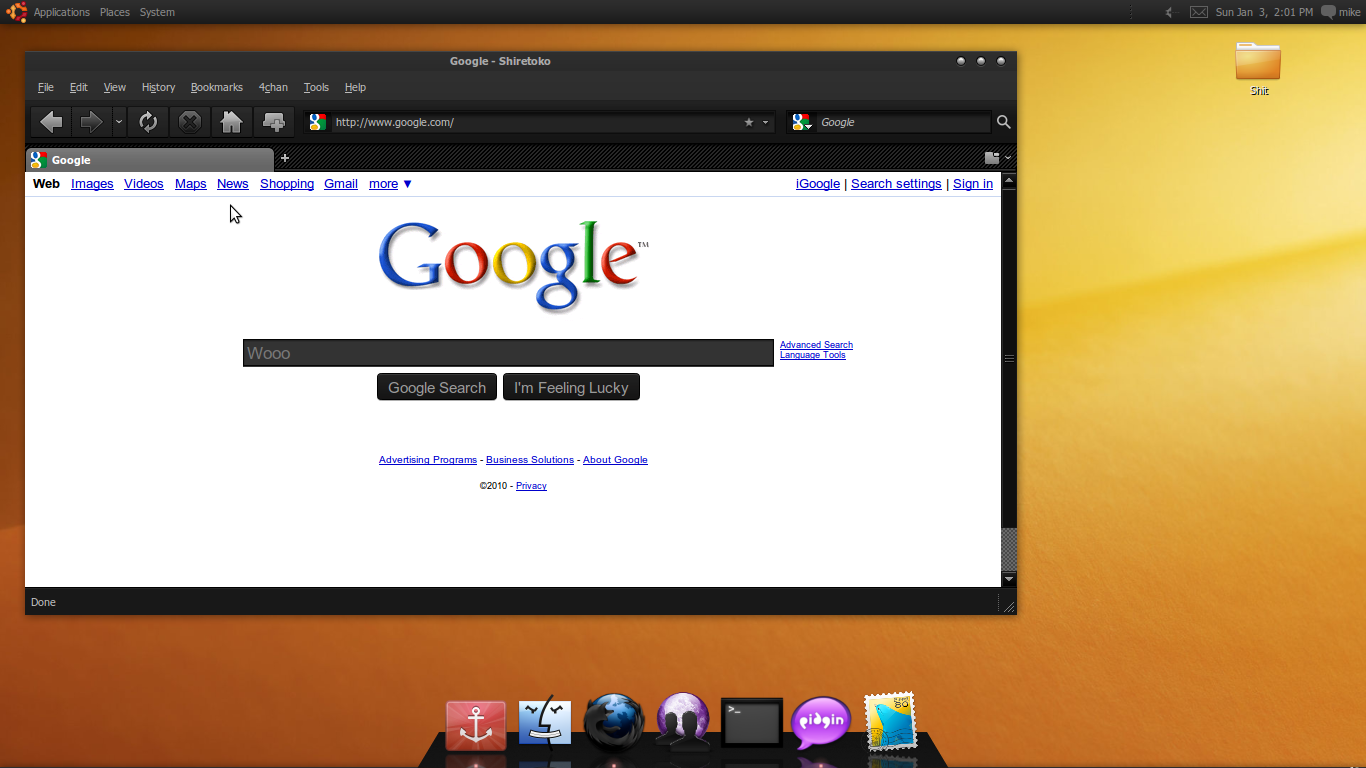Open the File menu
This screenshot has height=768, width=1366.
46,87
